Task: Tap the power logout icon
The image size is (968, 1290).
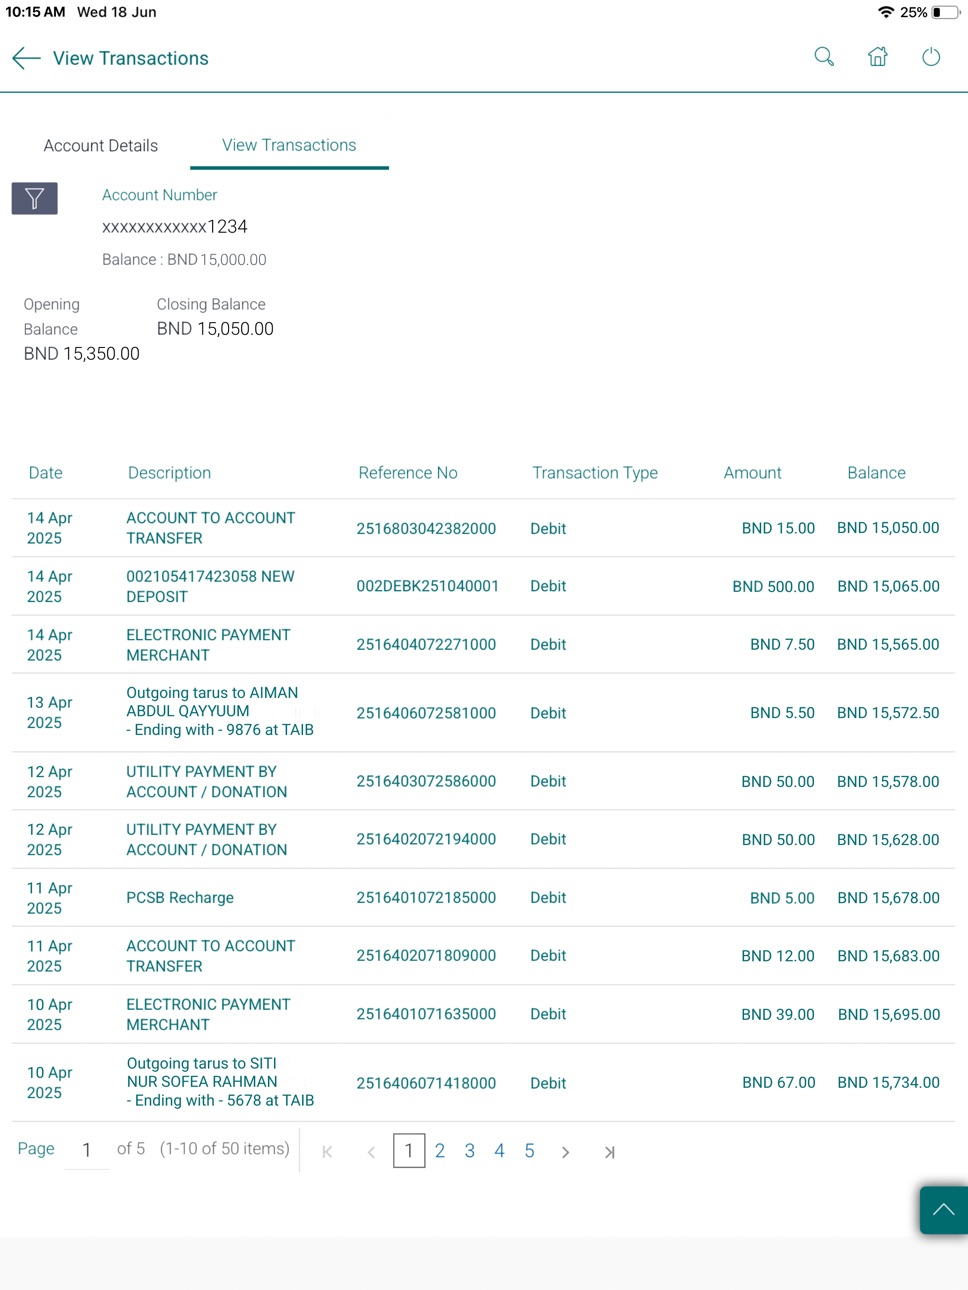Action: pos(931,57)
